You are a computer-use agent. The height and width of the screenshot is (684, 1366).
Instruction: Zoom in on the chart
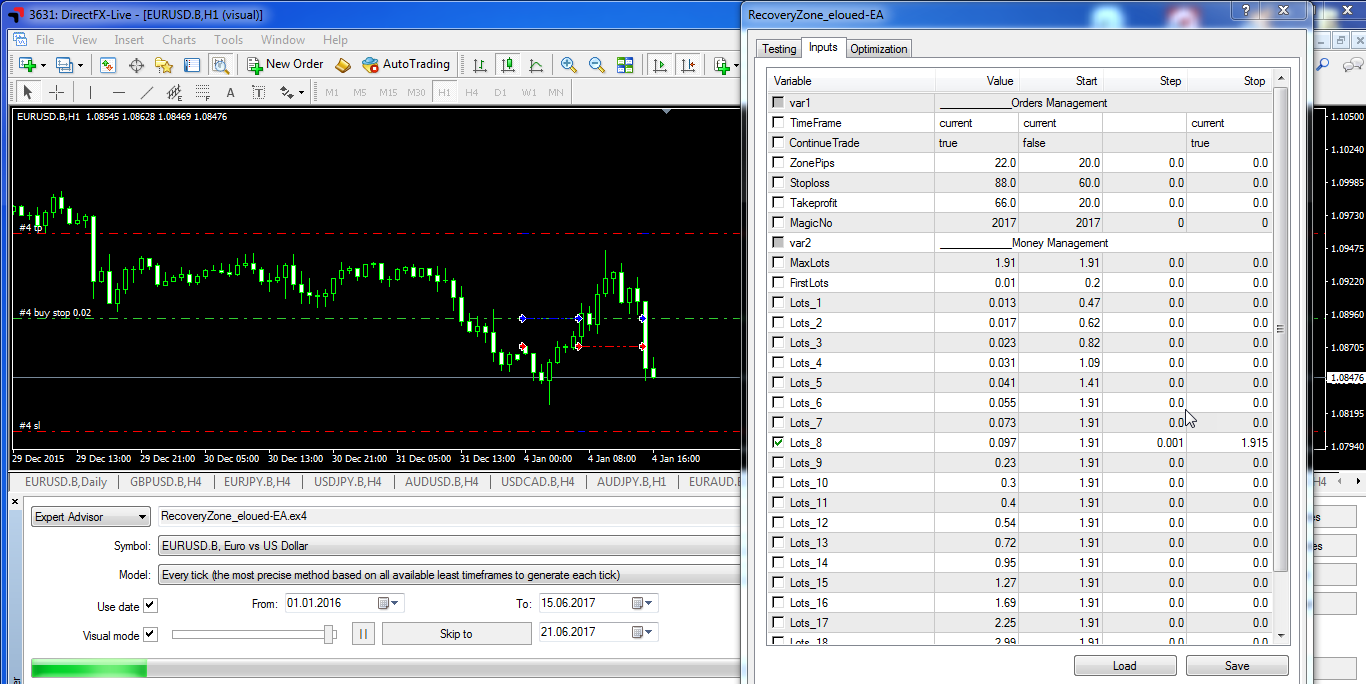tap(569, 65)
